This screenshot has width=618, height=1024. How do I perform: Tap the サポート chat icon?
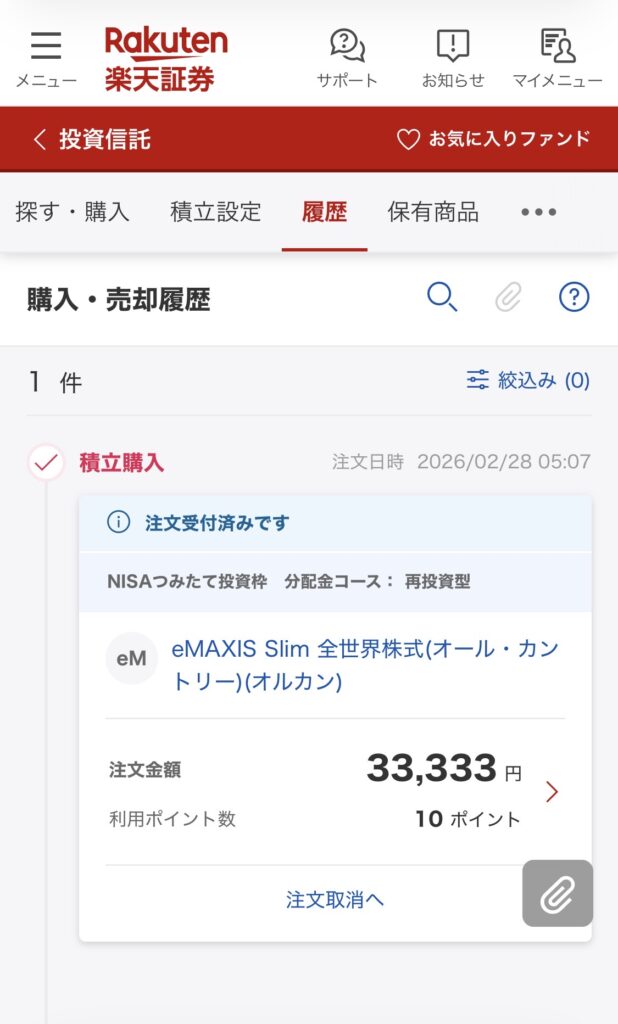pyautogui.click(x=347, y=47)
